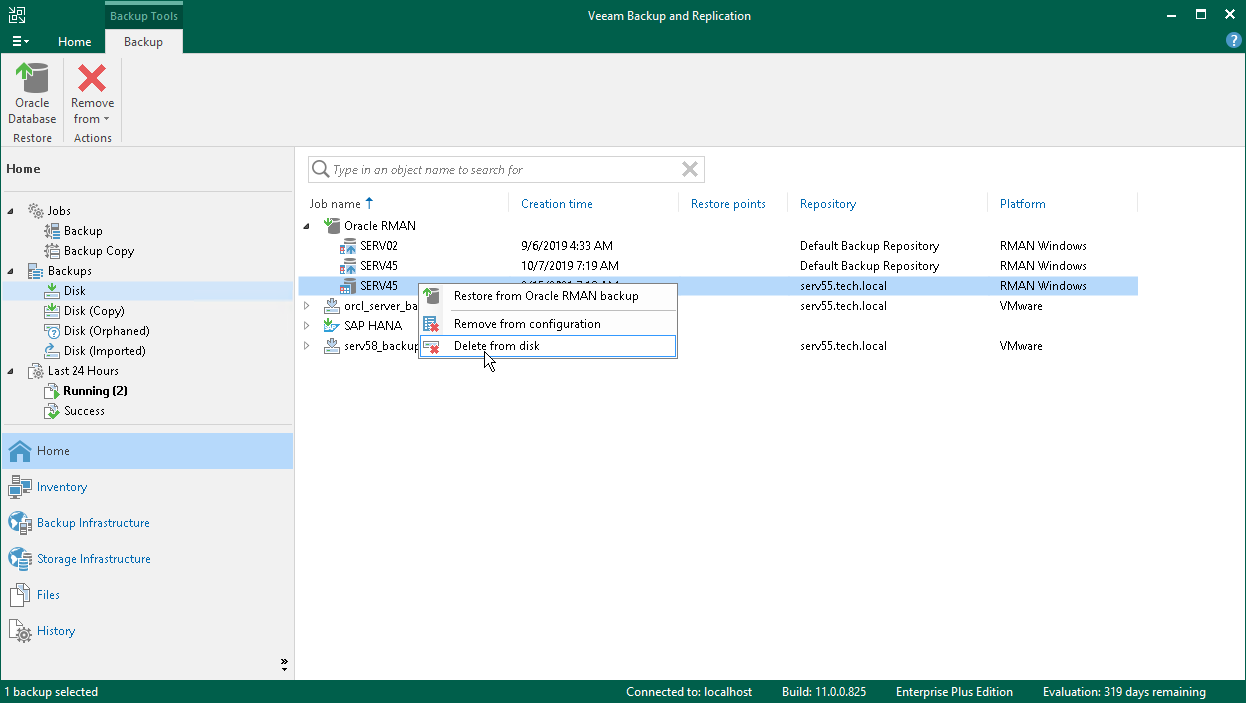Show Success sessions
1246x703 pixels.
click(84, 411)
